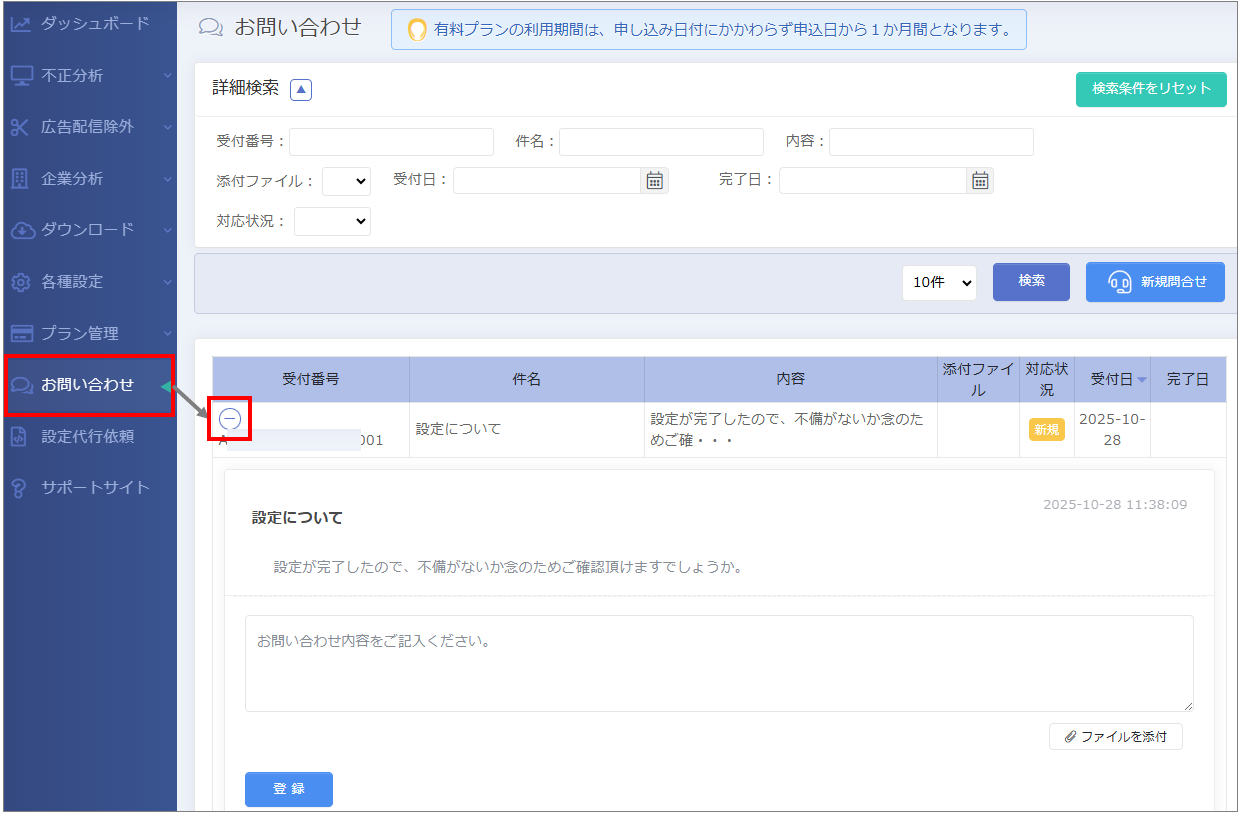Open the 対応状況 filter dropdown
This screenshot has width=1239, height=813.
(x=332, y=221)
